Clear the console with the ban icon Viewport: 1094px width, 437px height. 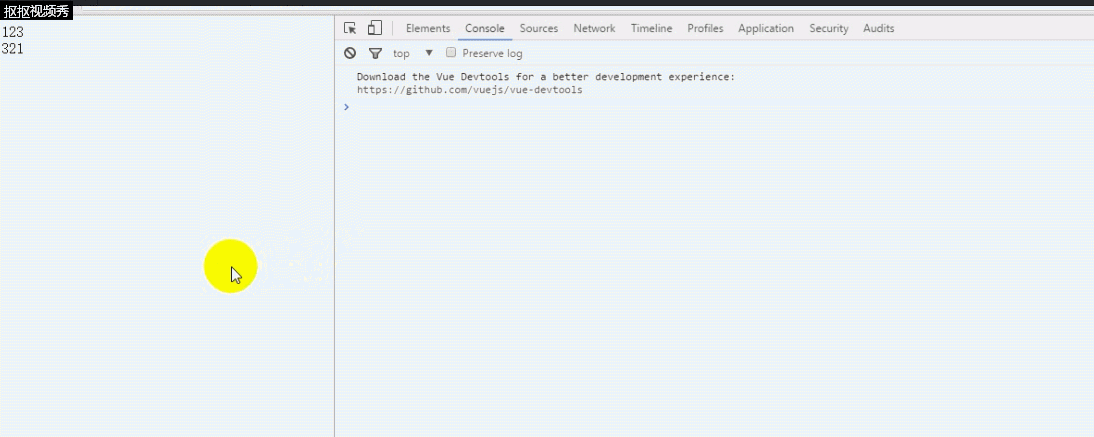(350, 53)
